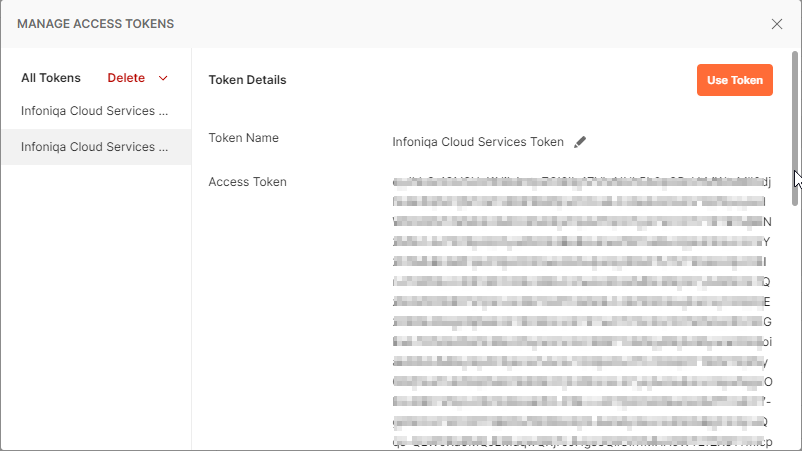Click the Access Token label
802x451 pixels.
click(x=247, y=182)
